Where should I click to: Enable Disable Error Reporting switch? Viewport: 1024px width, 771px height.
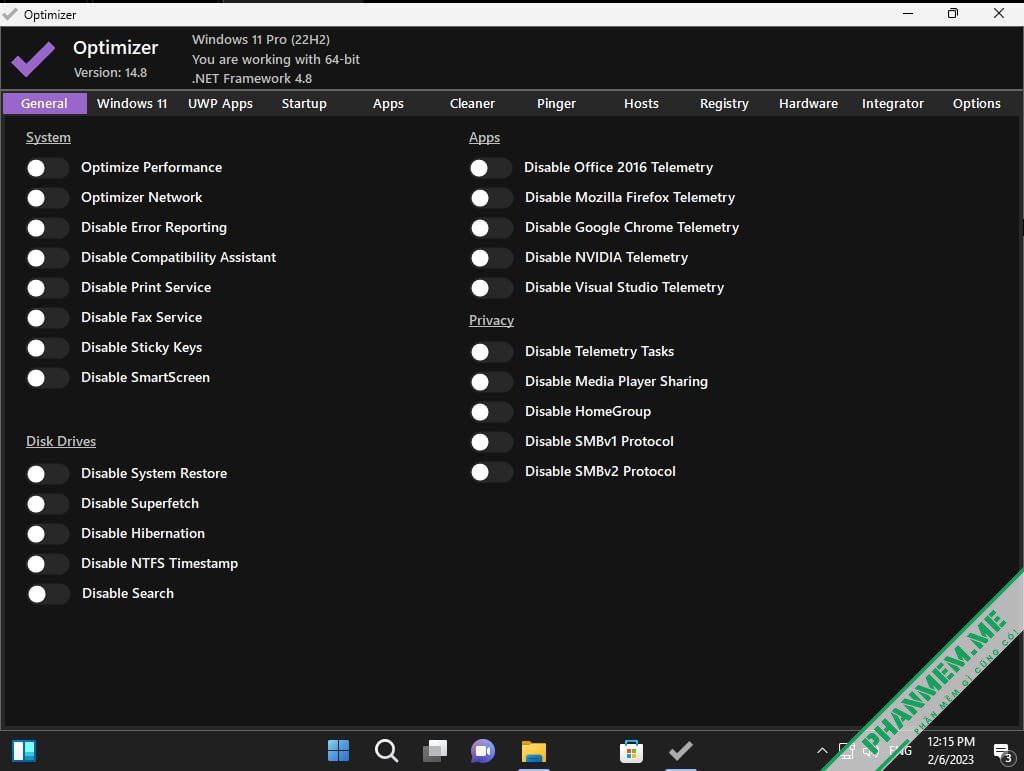(x=47, y=228)
